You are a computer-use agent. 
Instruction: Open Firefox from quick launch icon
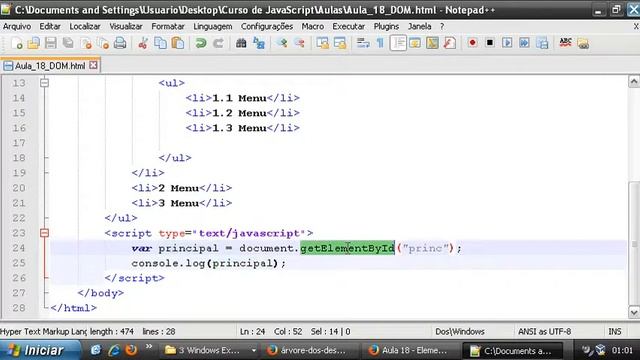coord(131,350)
